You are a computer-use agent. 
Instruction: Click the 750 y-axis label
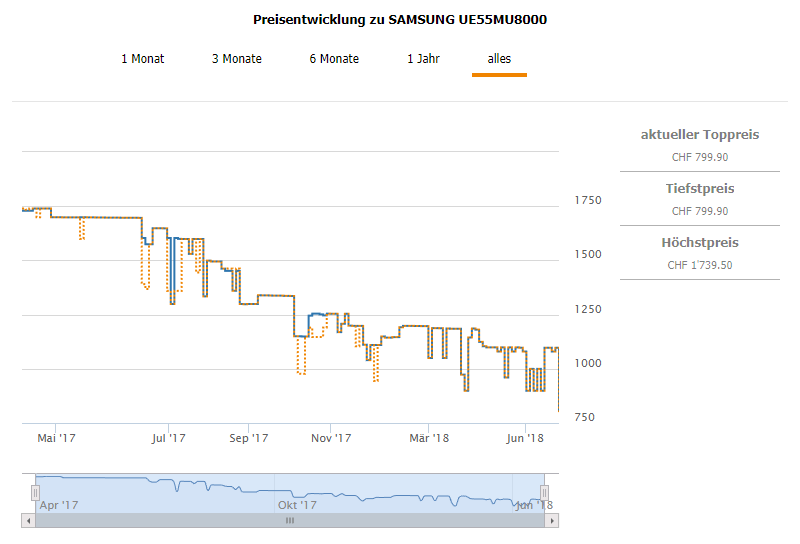(x=584, y=417)
